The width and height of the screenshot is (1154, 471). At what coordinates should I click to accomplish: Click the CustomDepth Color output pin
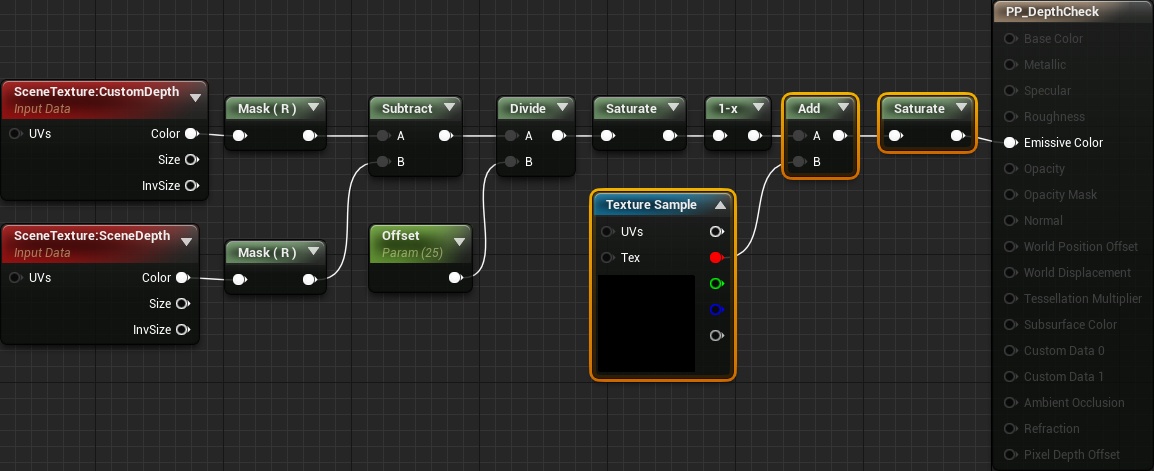(x=191, y=133)
